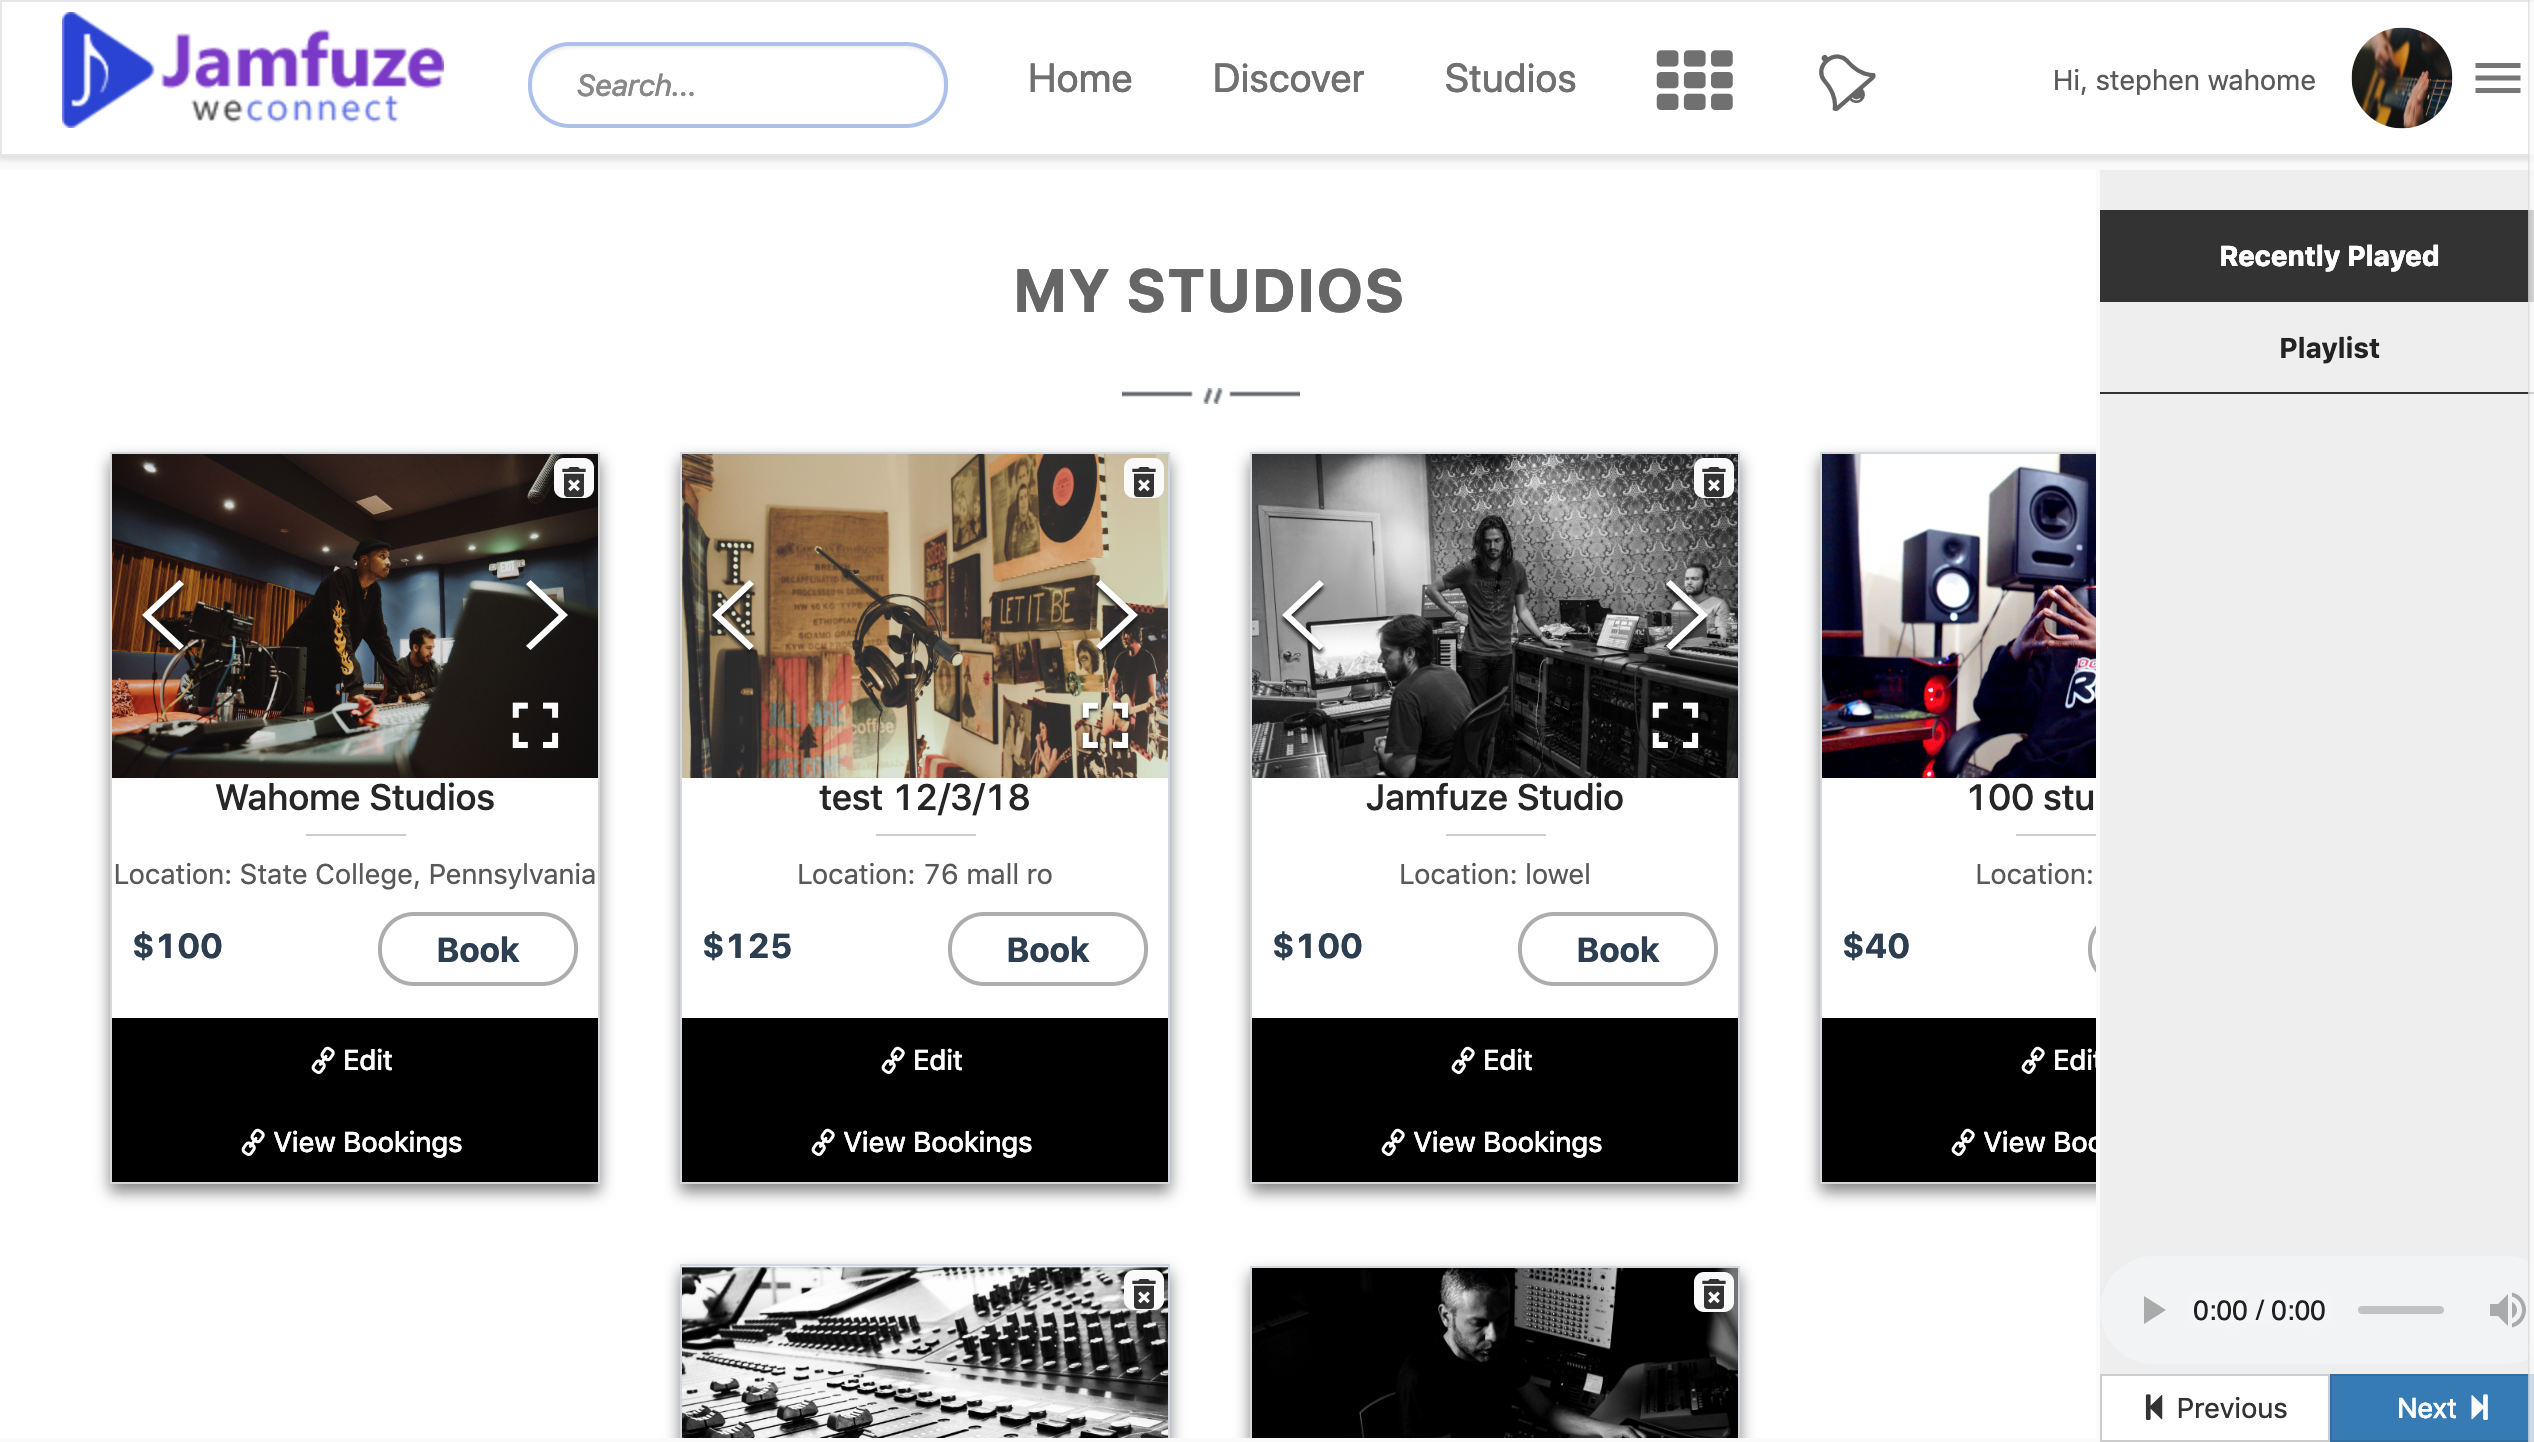Click the user profile avatar

2400,78
